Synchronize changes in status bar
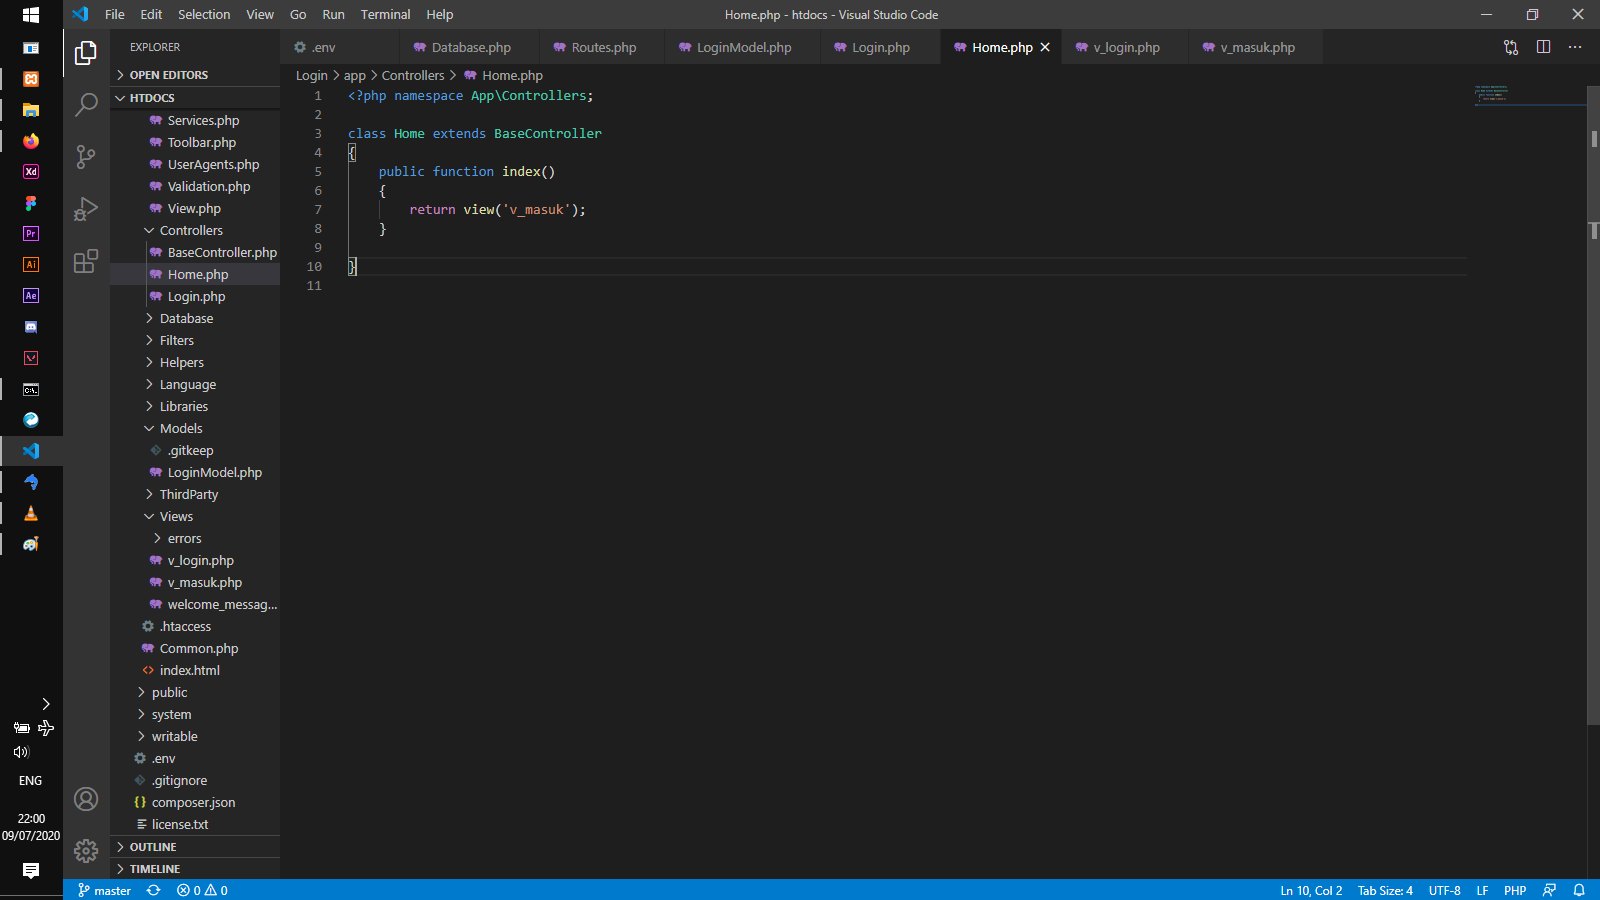Image resolution: width=1600 pixels, height=900 pixels. point(153,890)
